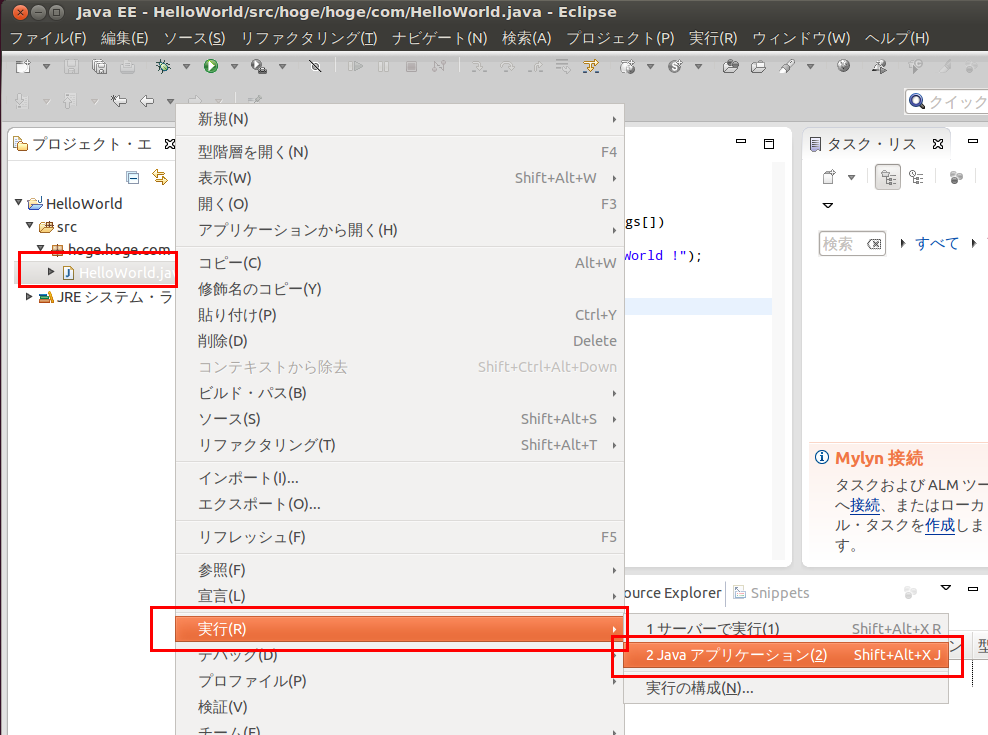This screenshot has width=988, height=735.
Task: Click the green Run play icon
Action: (211, 66)
